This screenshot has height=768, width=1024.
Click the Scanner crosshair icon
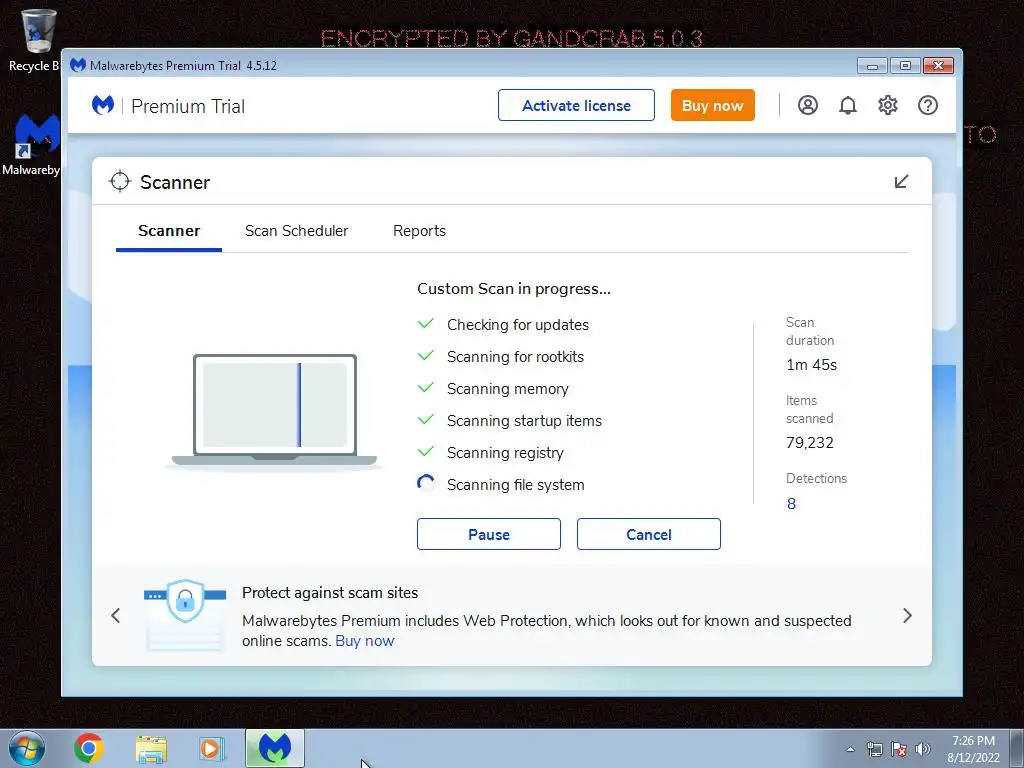tap(120, 182)
